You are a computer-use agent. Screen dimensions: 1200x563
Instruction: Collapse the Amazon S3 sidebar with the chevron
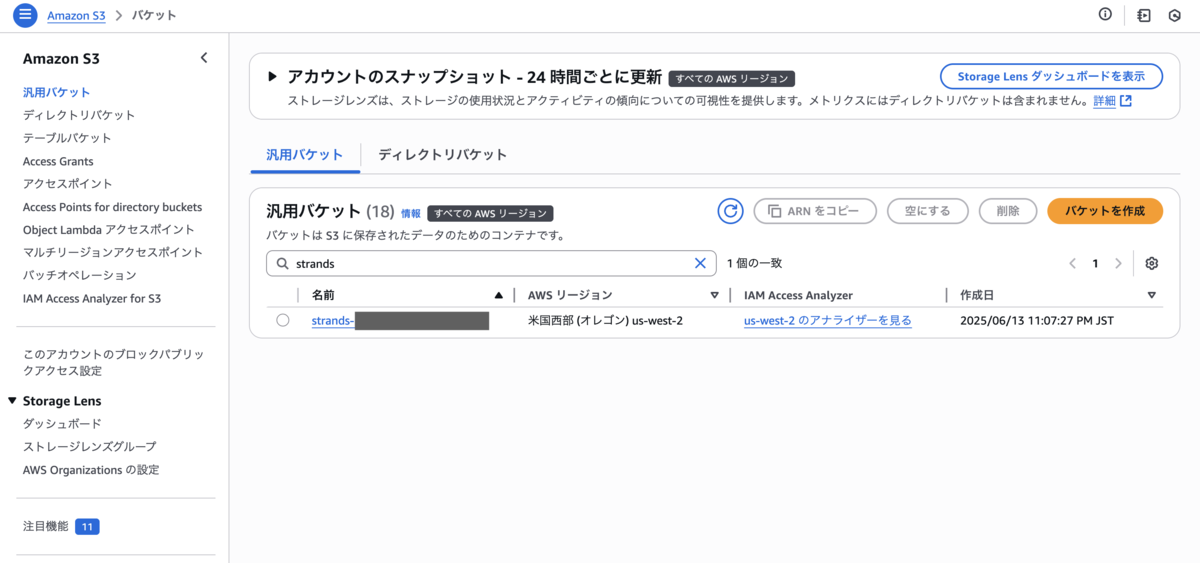click(204, 58)
